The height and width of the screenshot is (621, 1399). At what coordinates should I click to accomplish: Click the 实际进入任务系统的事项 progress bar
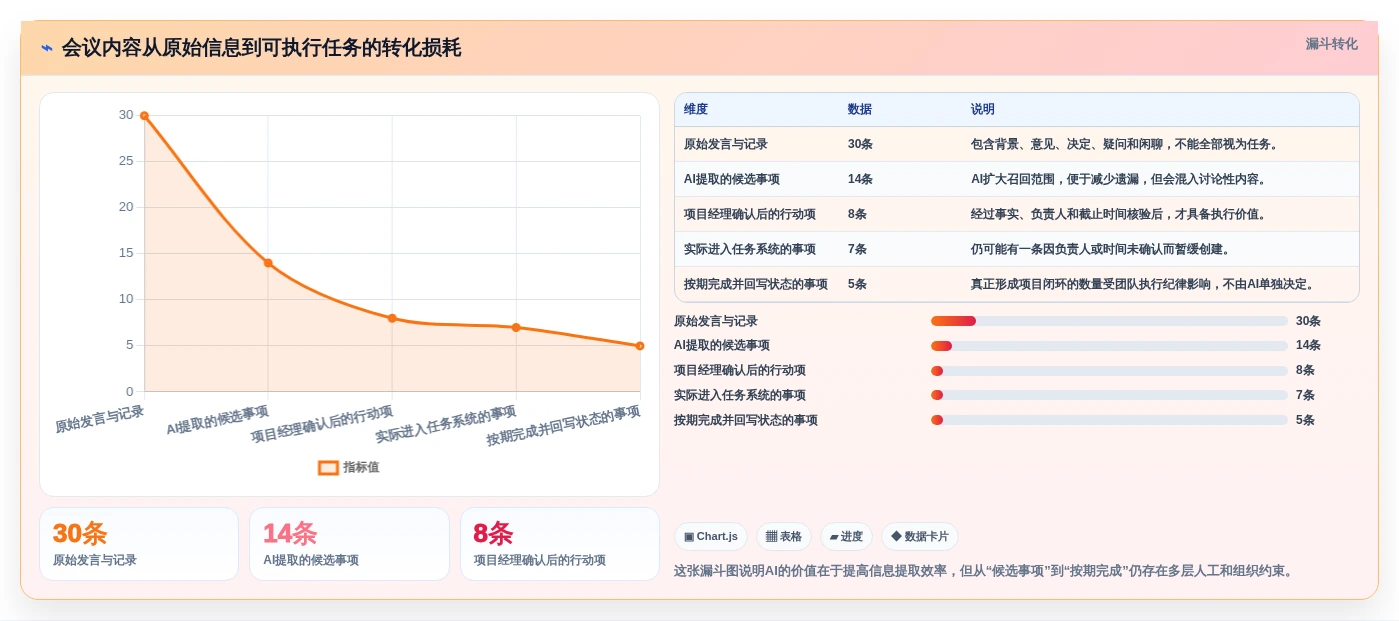[1109, 395]
